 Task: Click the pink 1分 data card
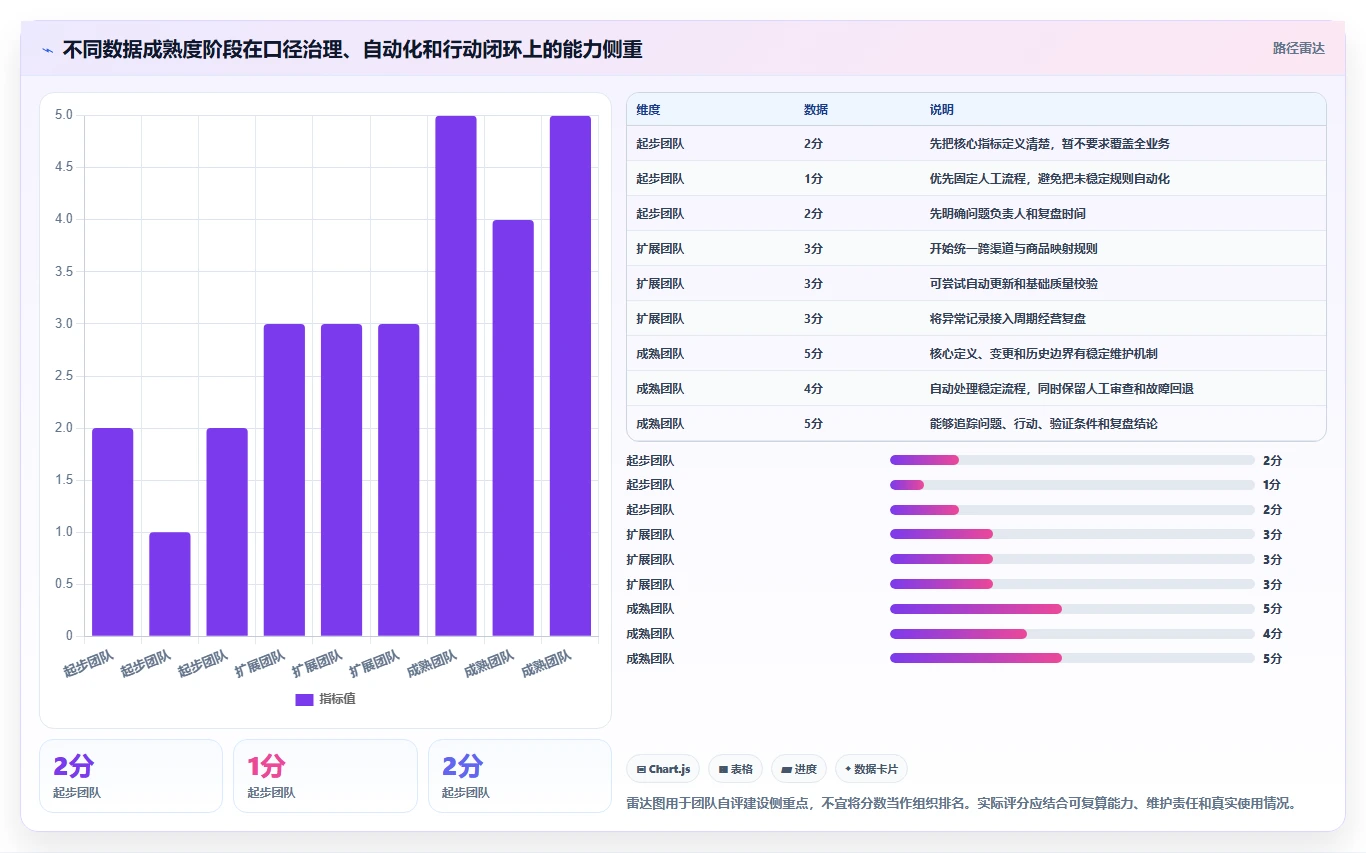click(325, 776)
